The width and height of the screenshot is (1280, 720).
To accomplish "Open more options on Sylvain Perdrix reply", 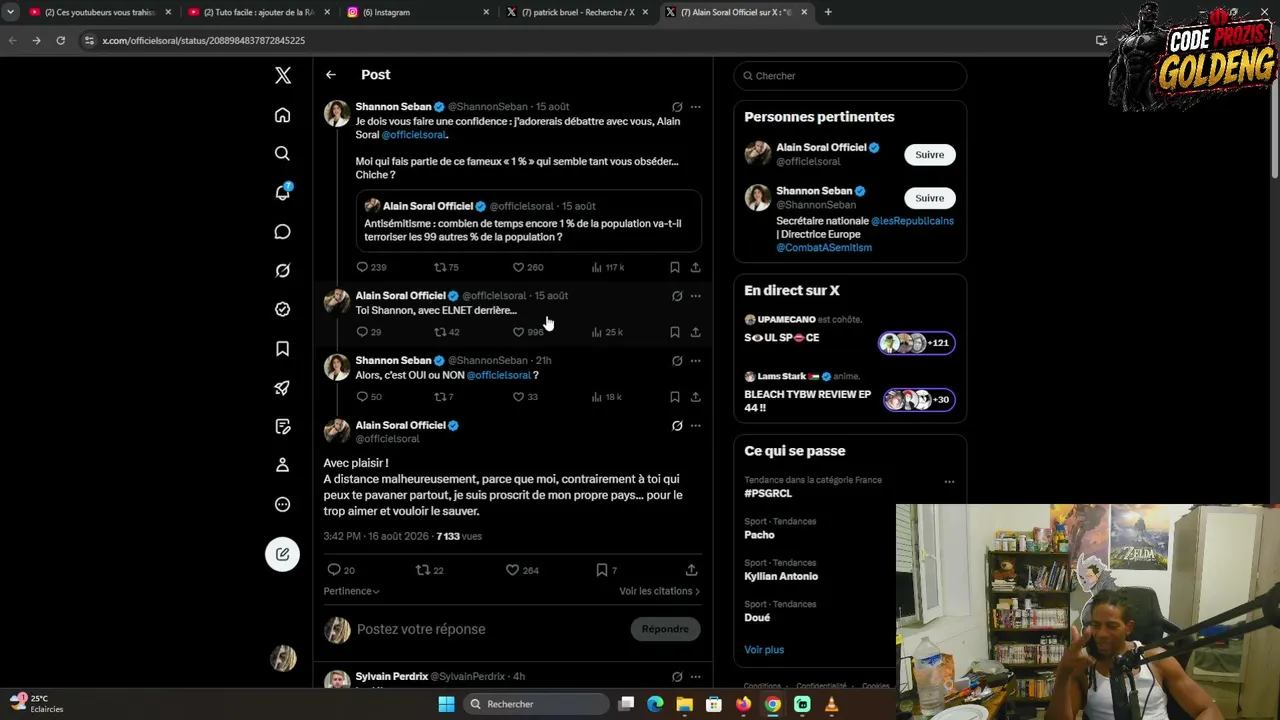I will tap(695, 677).
